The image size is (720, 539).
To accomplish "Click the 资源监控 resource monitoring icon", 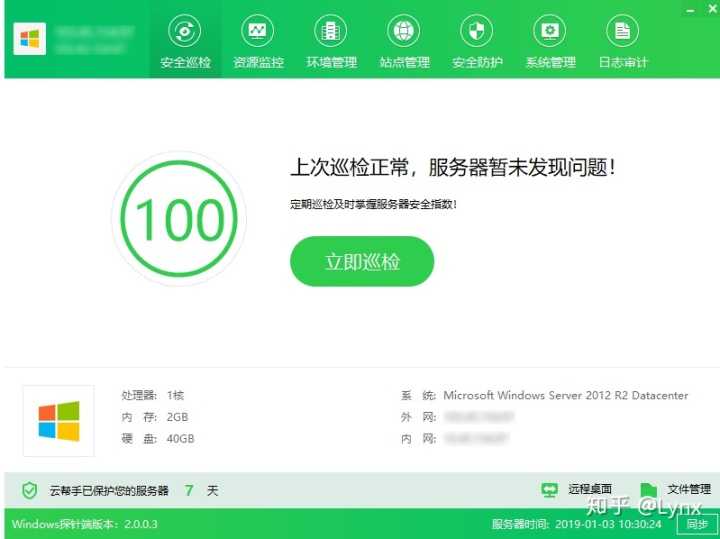I will pos(258,31).
